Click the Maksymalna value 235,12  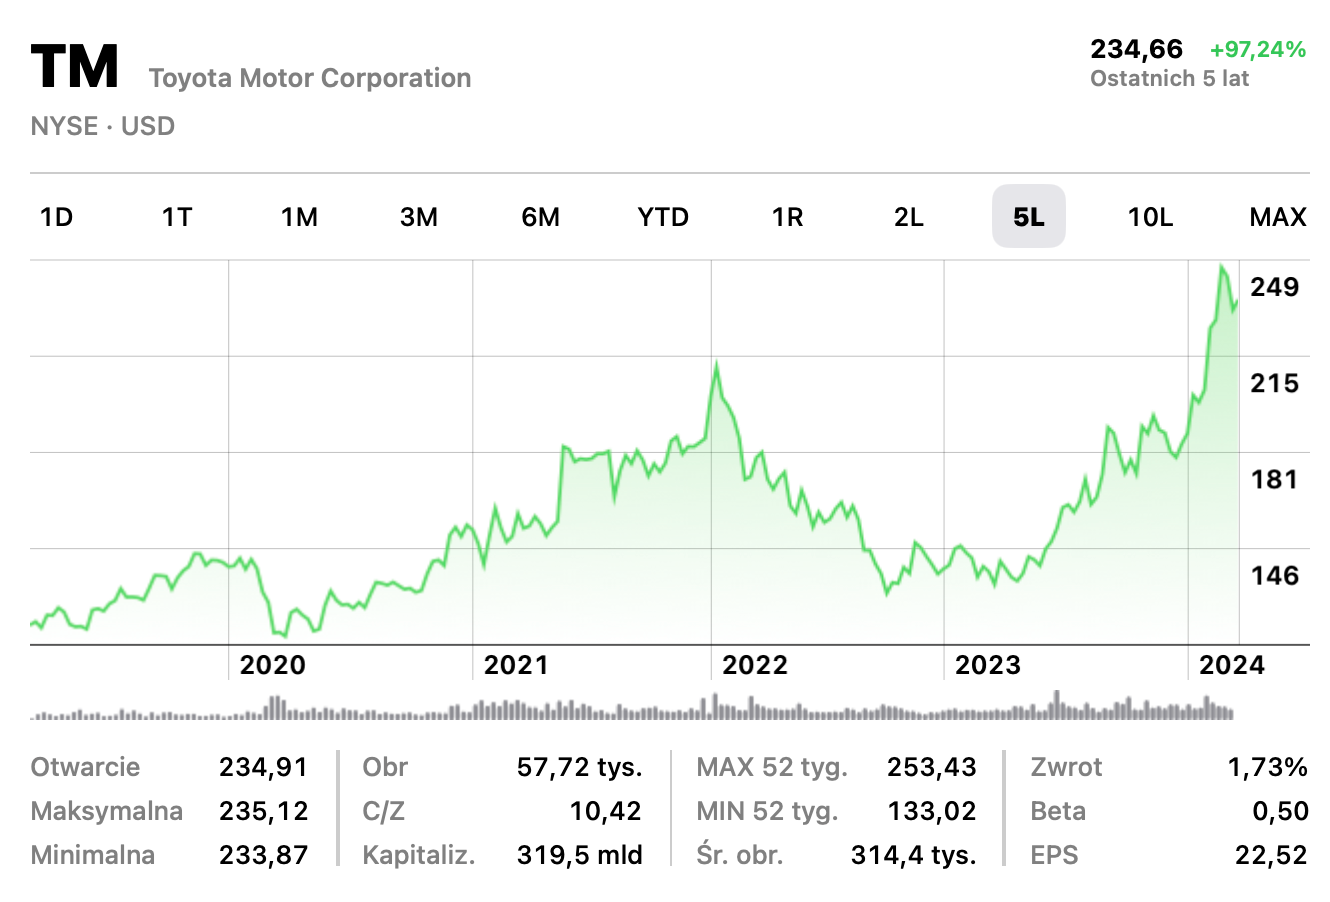click(263, 811)
